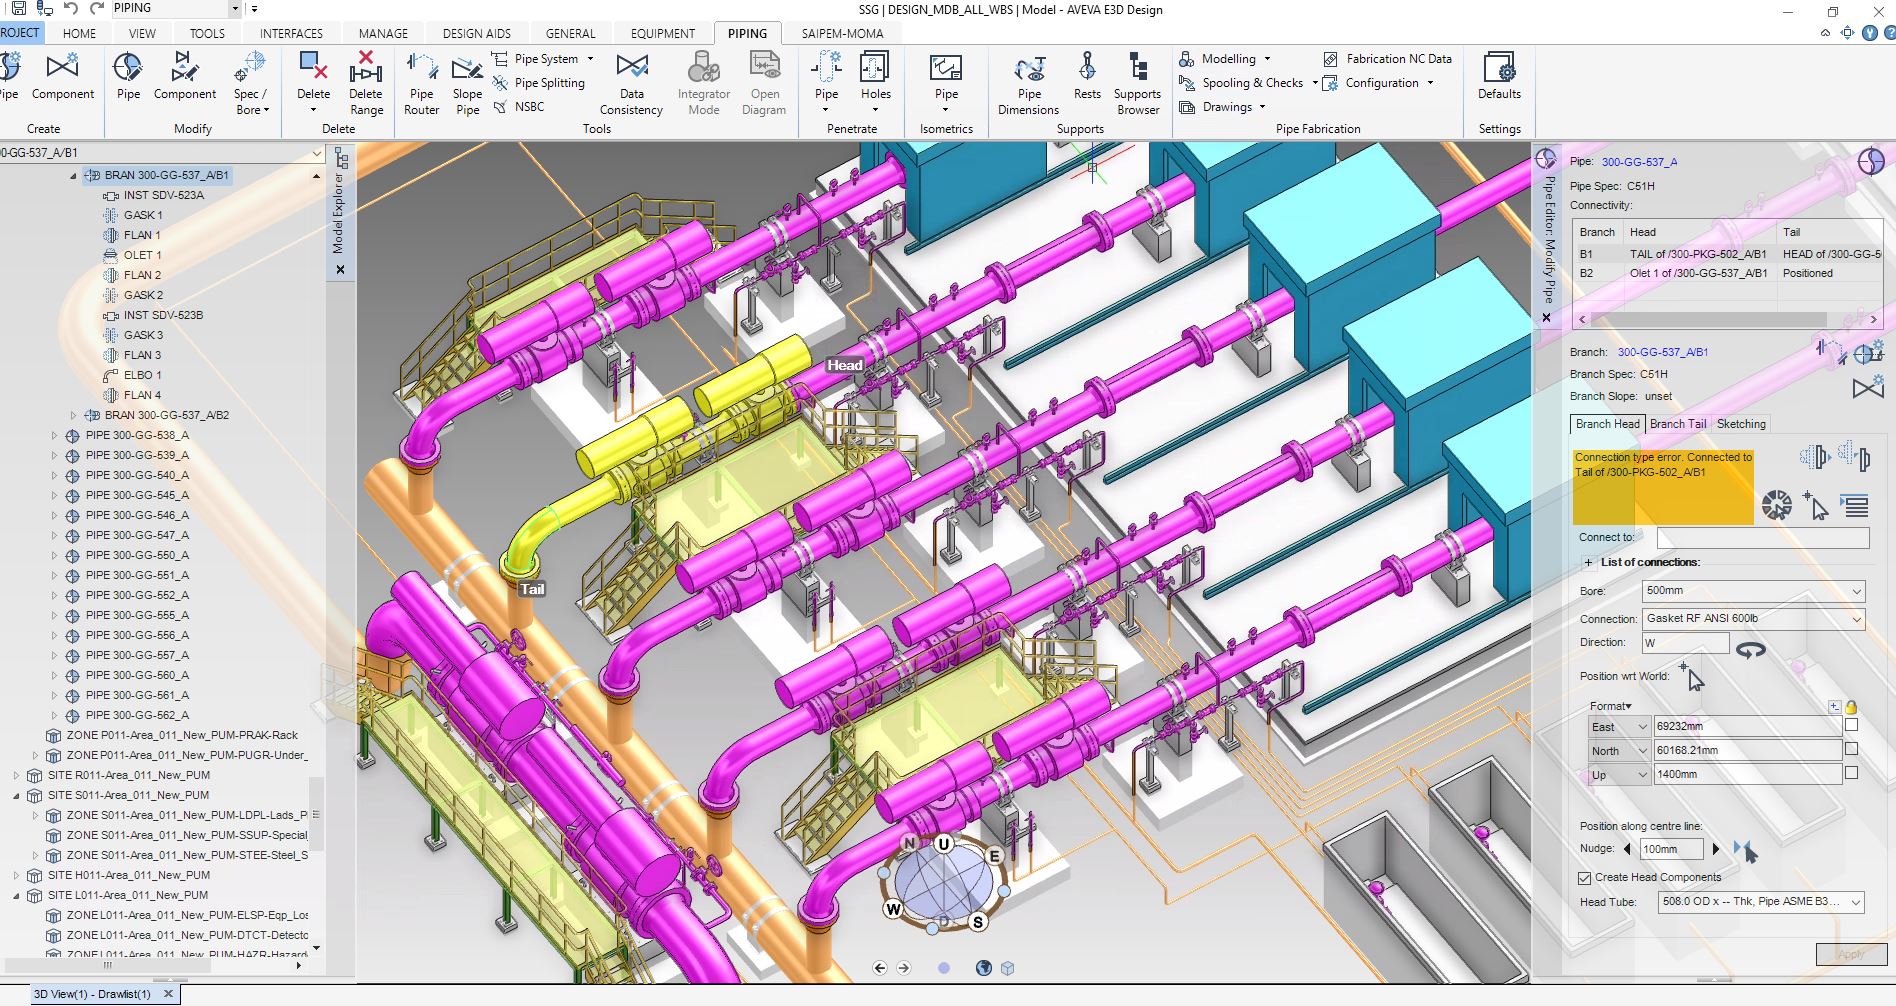1896x1006 pixels.
Task: Click the Delete Range icon
Action: tap(365, 82)
